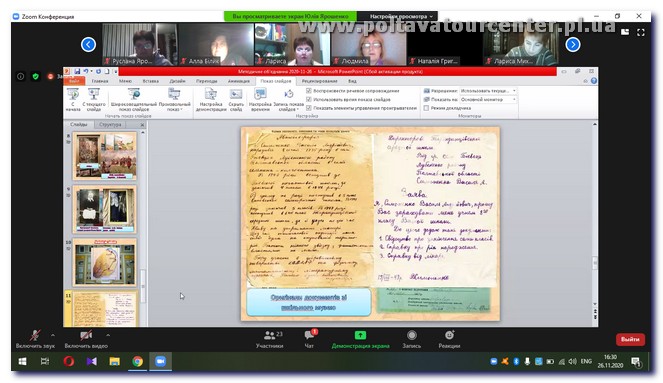Toggle Использовать время показа слайдов checkbox
This screenshot has height=383, width=663.
309,99
